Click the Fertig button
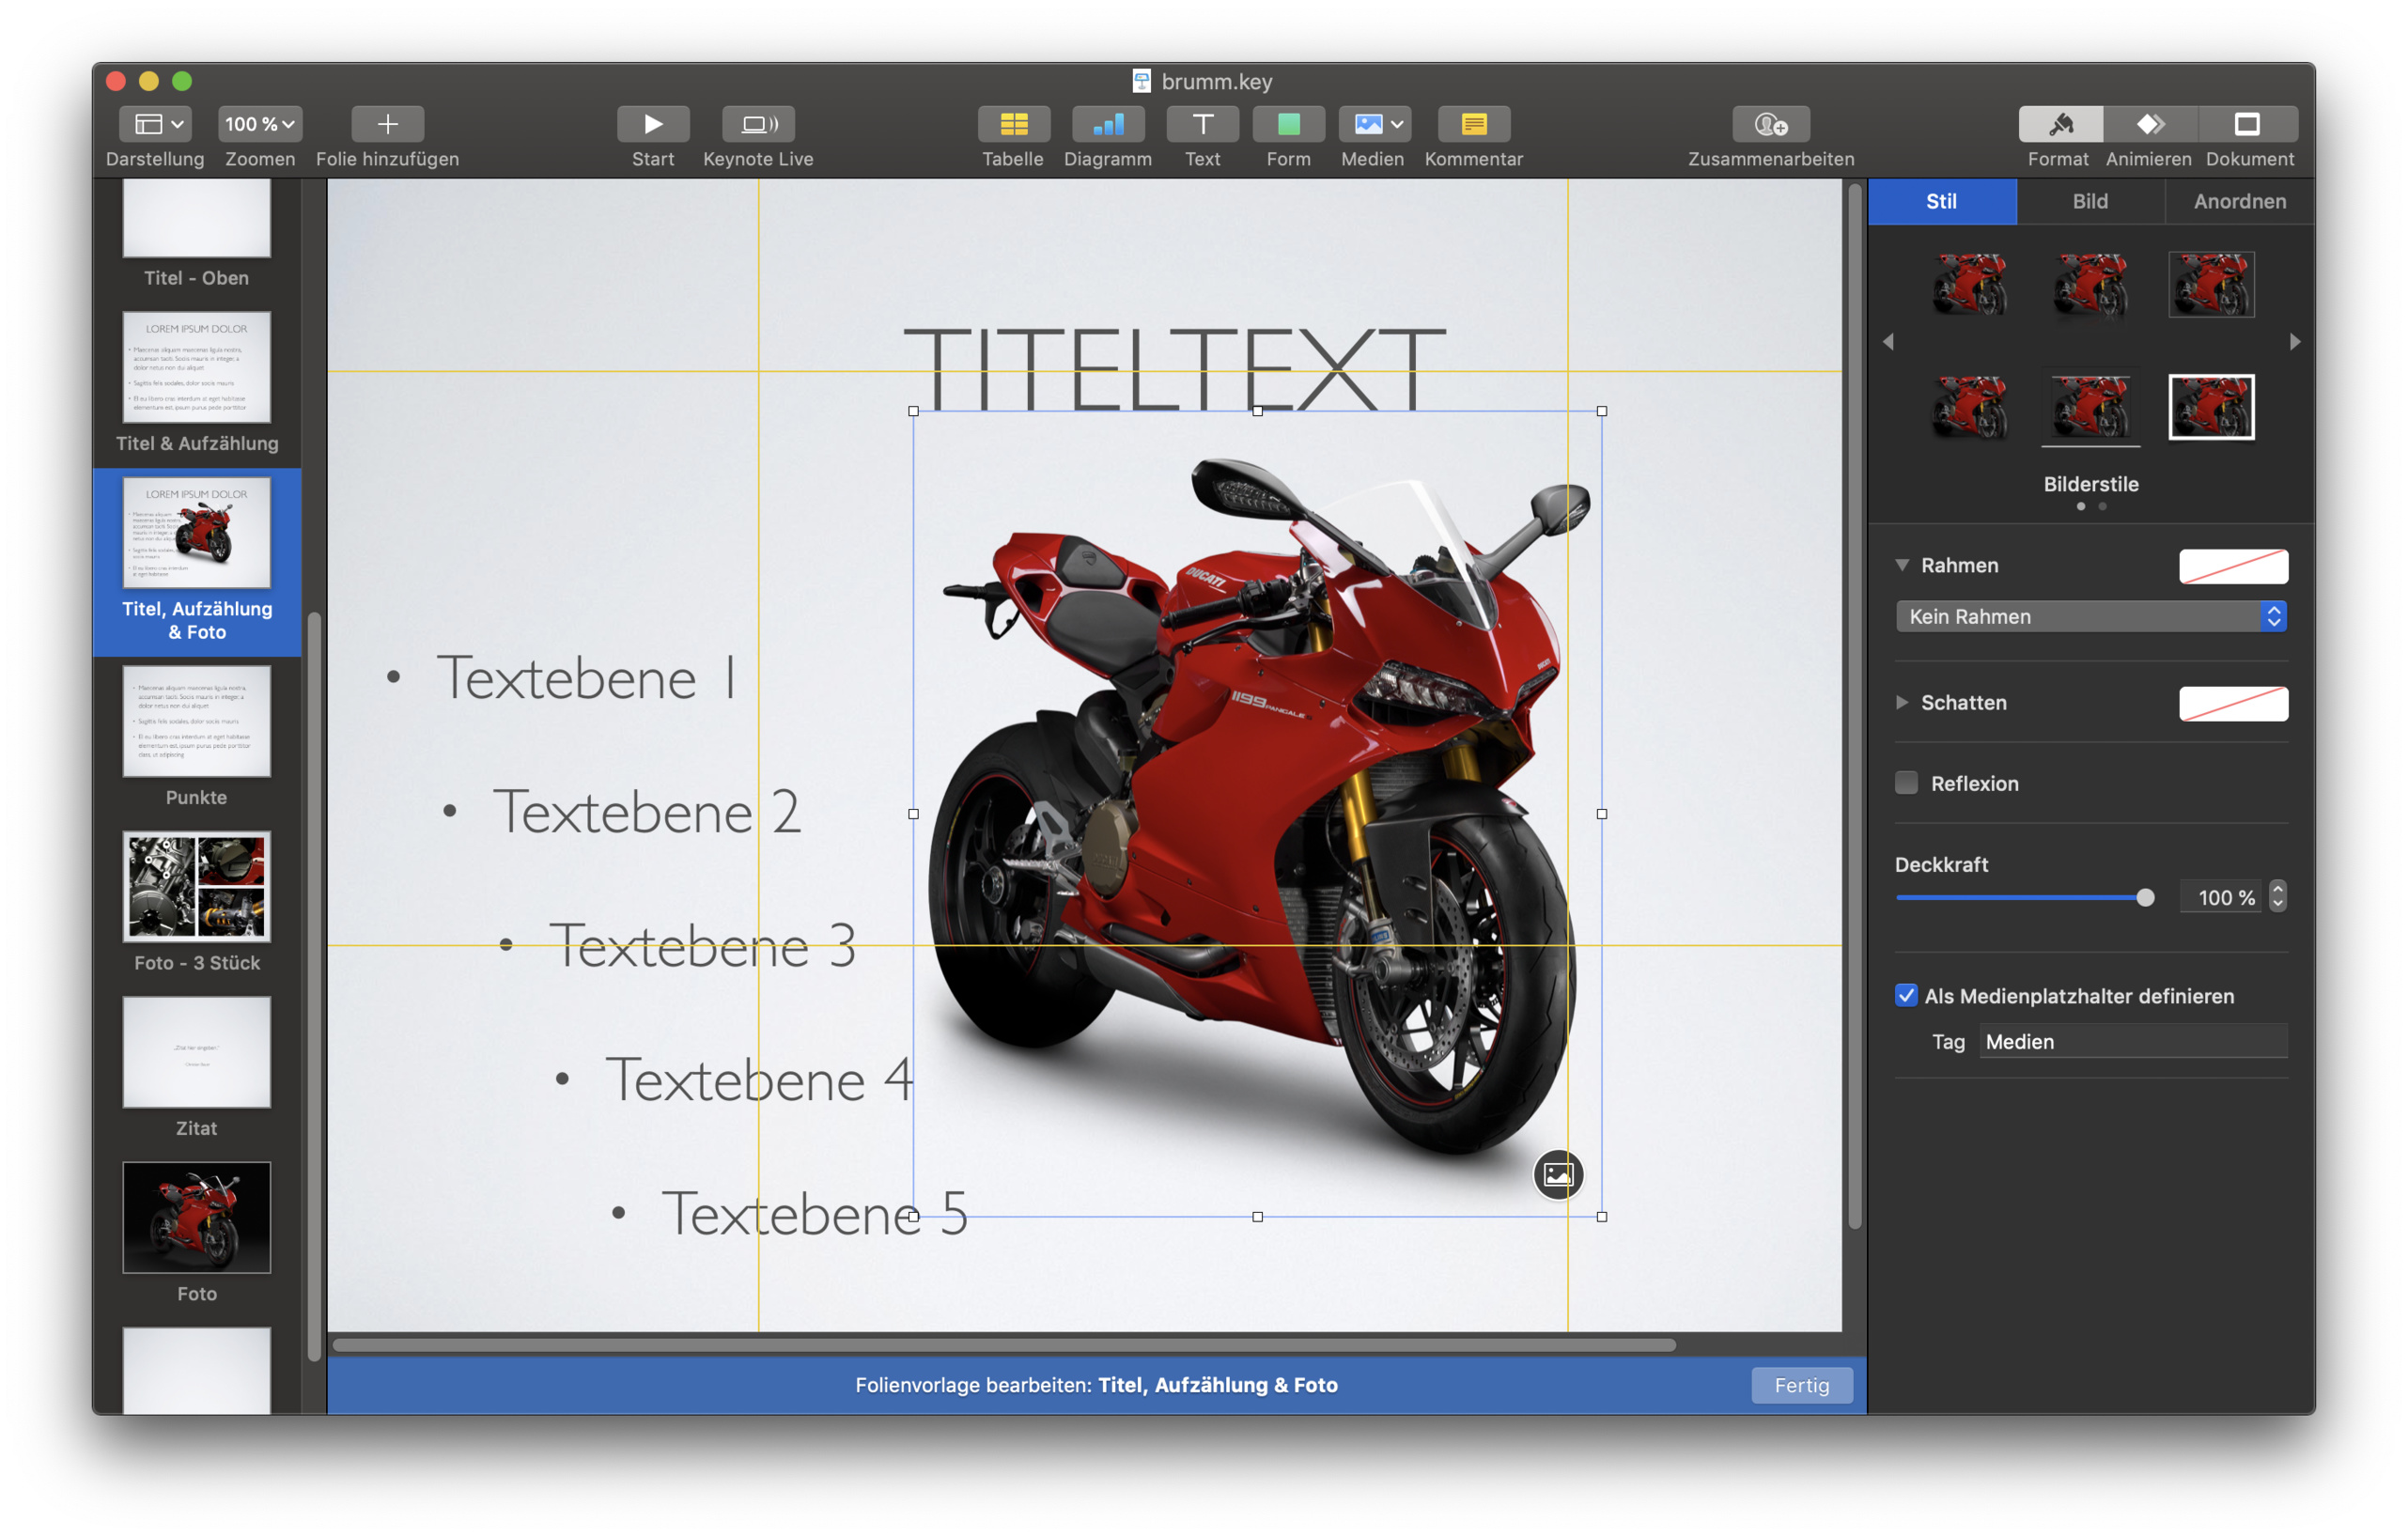The image size is (2408, 1537). (1801, 1385)
